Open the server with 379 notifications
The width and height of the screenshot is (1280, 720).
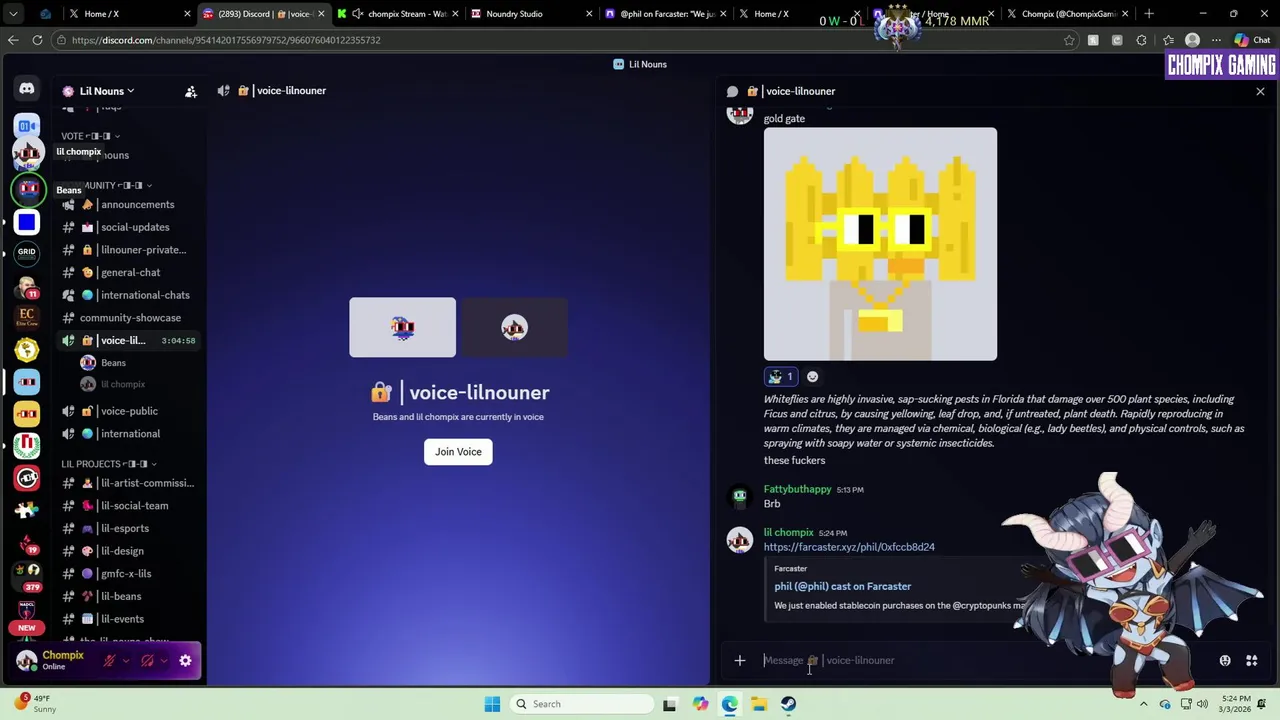point(27,574)
